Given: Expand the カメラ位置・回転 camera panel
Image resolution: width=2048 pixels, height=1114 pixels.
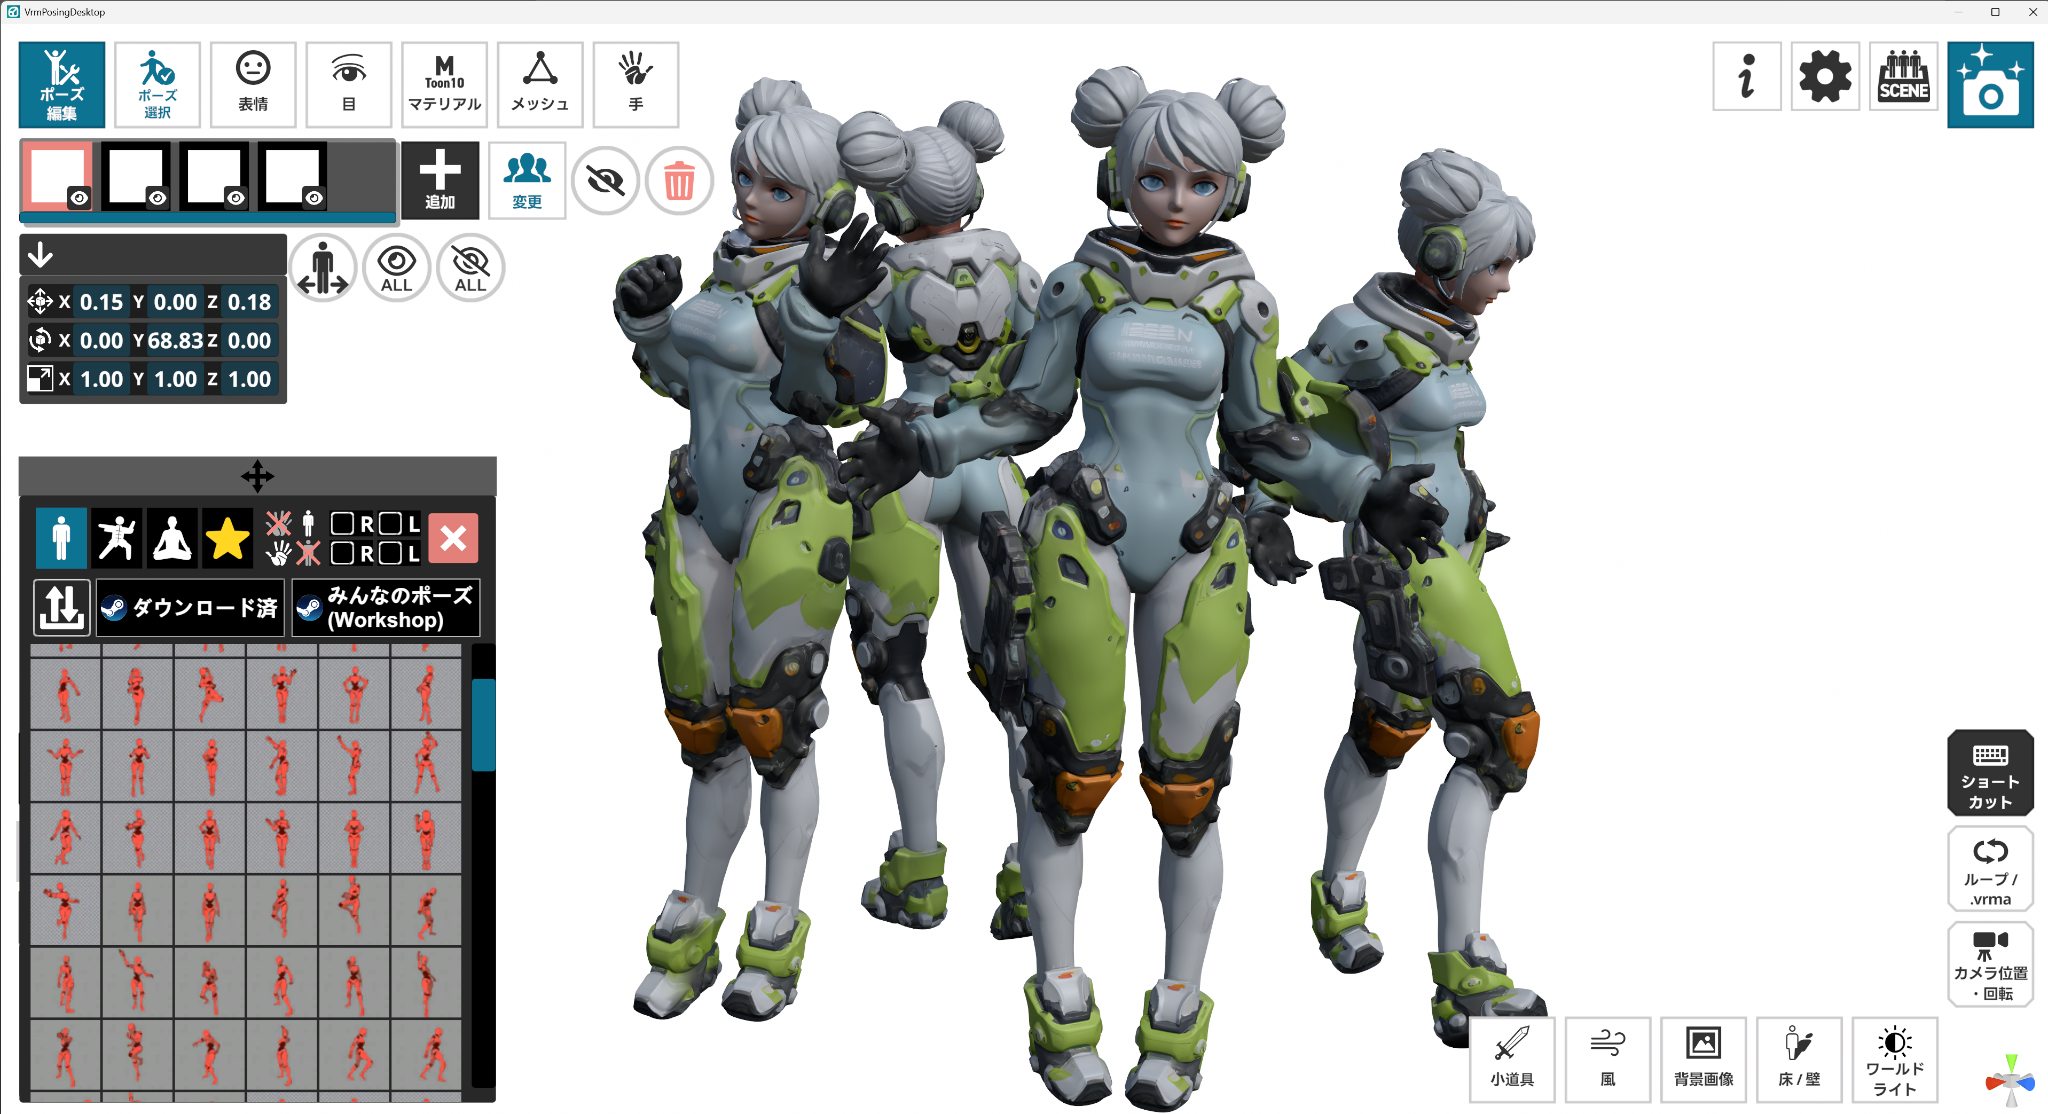Looking at the screenshot, I should 1989,964.
